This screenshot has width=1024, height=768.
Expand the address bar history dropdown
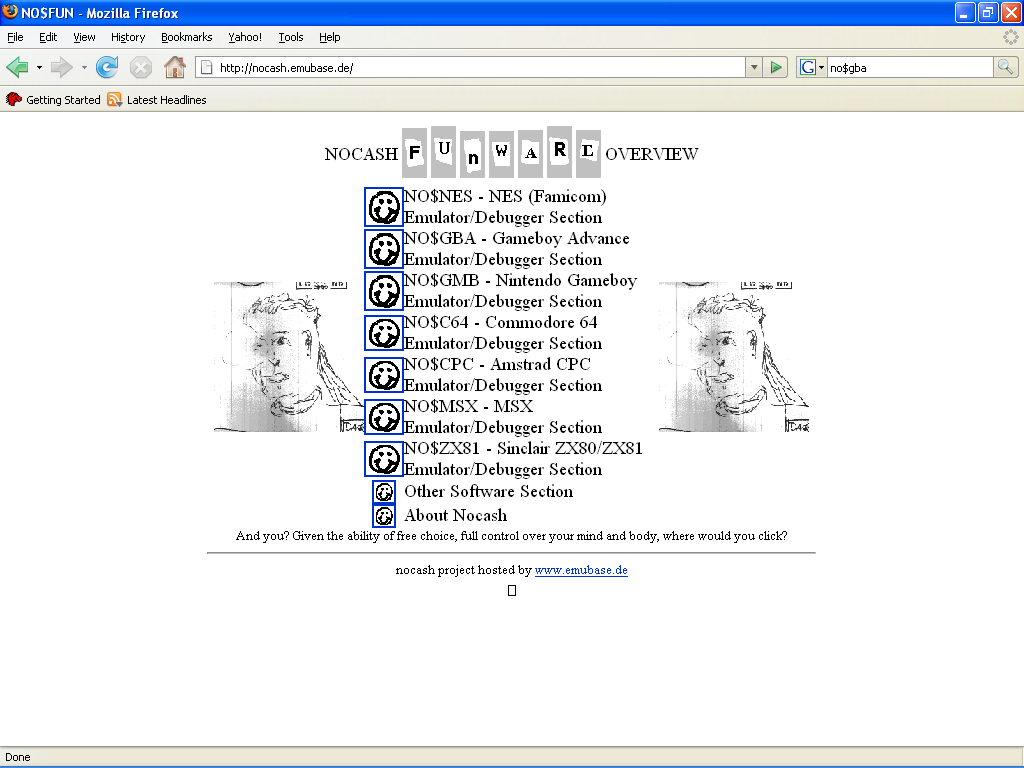[754, 67]
